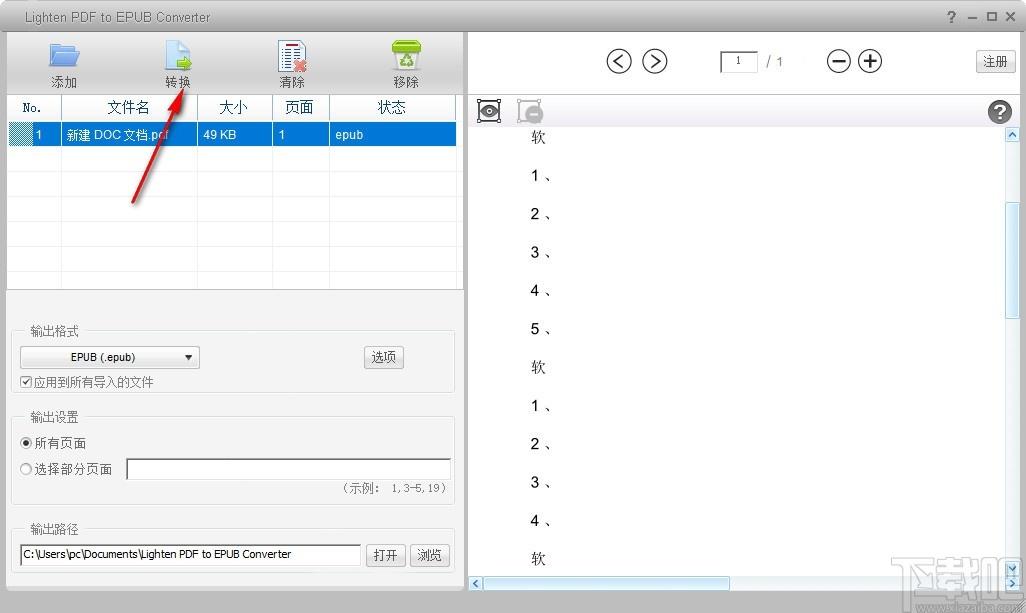Click the preview scroll-up arrow
This screenshot has height=613, width=1026.
pyautogui.click(x=1012, y=135)
